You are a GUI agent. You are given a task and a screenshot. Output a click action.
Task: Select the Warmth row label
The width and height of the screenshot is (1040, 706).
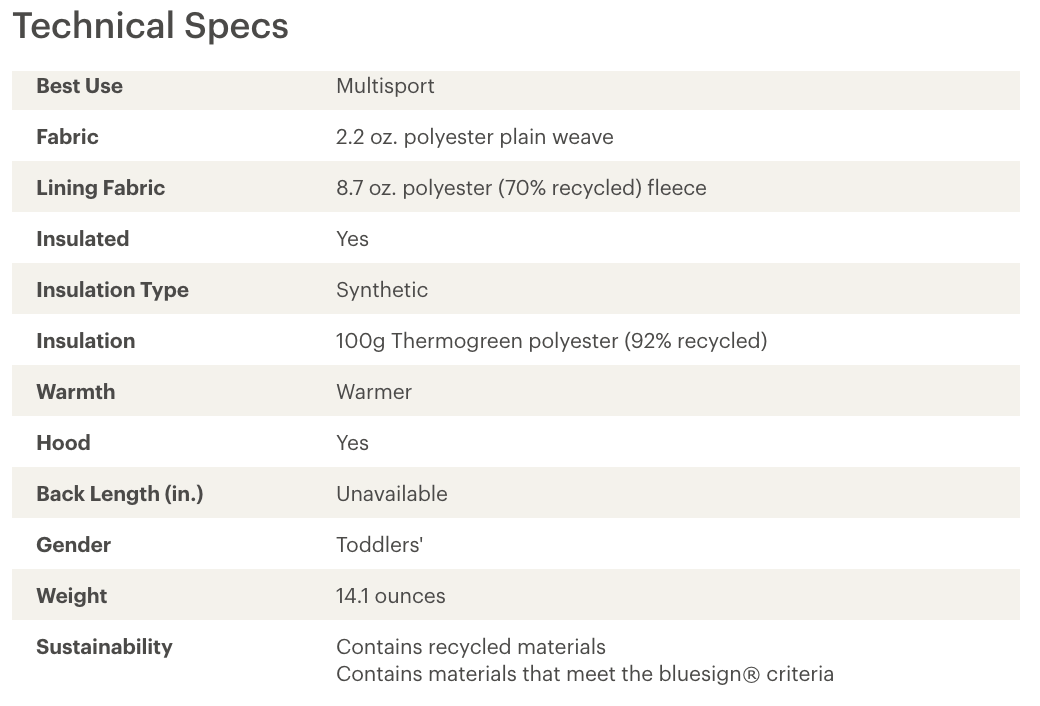click(x=76, y=392)
